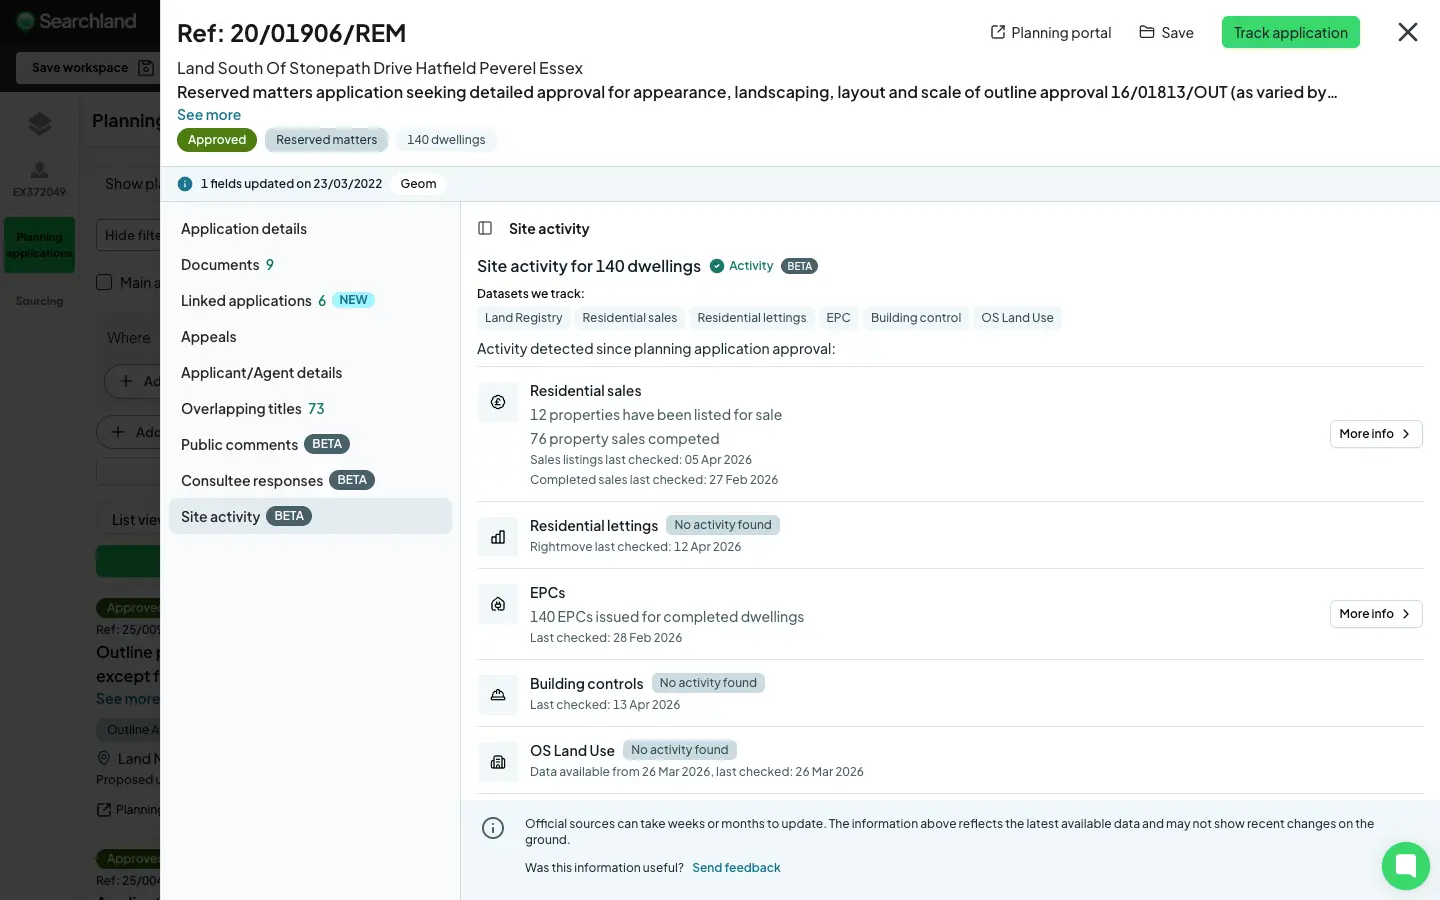Click the info icon in the fields-updated banner
This screenshot has height=900, width=1440.
(185, 184)
